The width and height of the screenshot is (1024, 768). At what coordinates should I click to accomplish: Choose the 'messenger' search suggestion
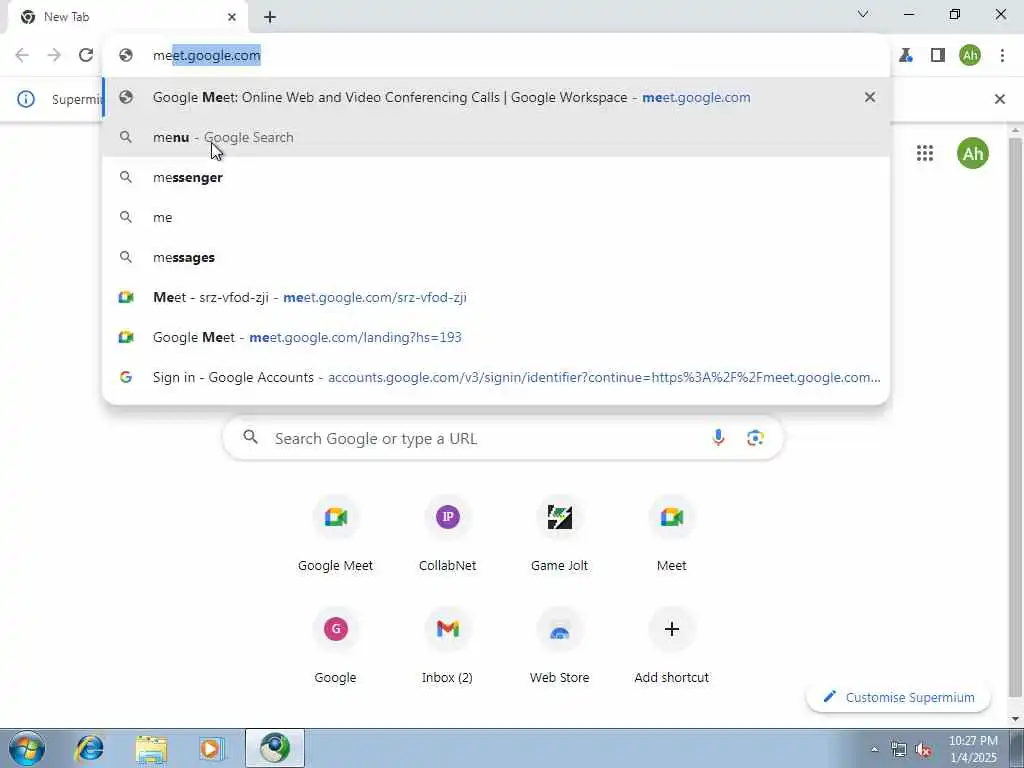point(496,178)
